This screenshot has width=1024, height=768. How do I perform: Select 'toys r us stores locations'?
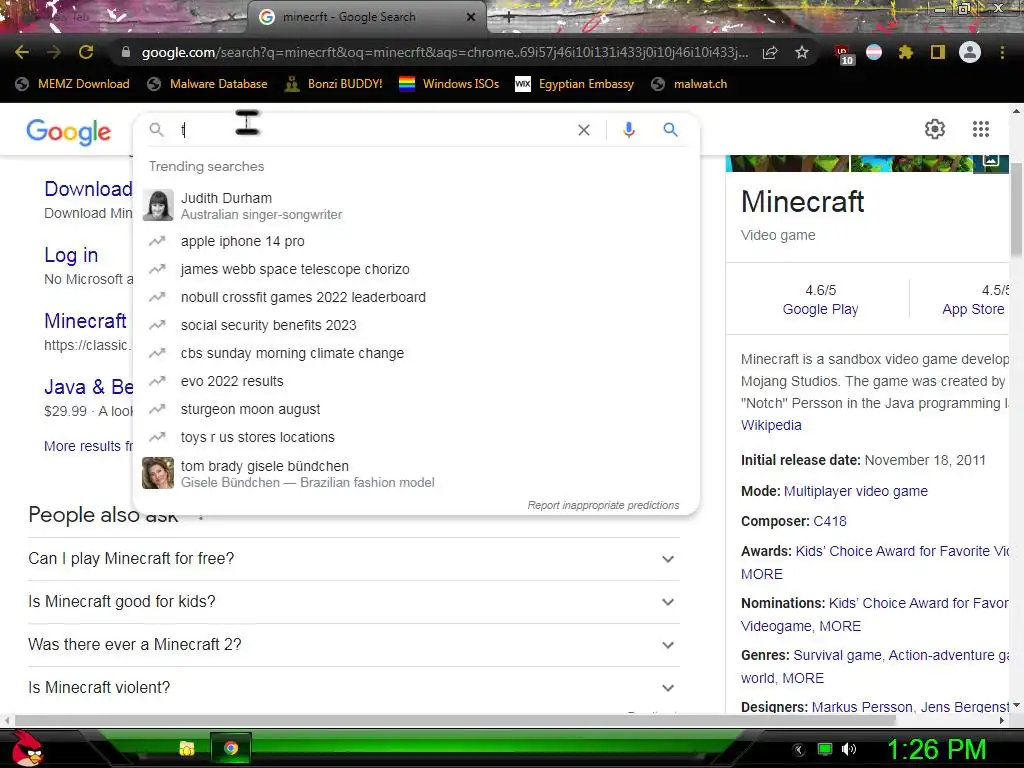(x=416, y=438)
